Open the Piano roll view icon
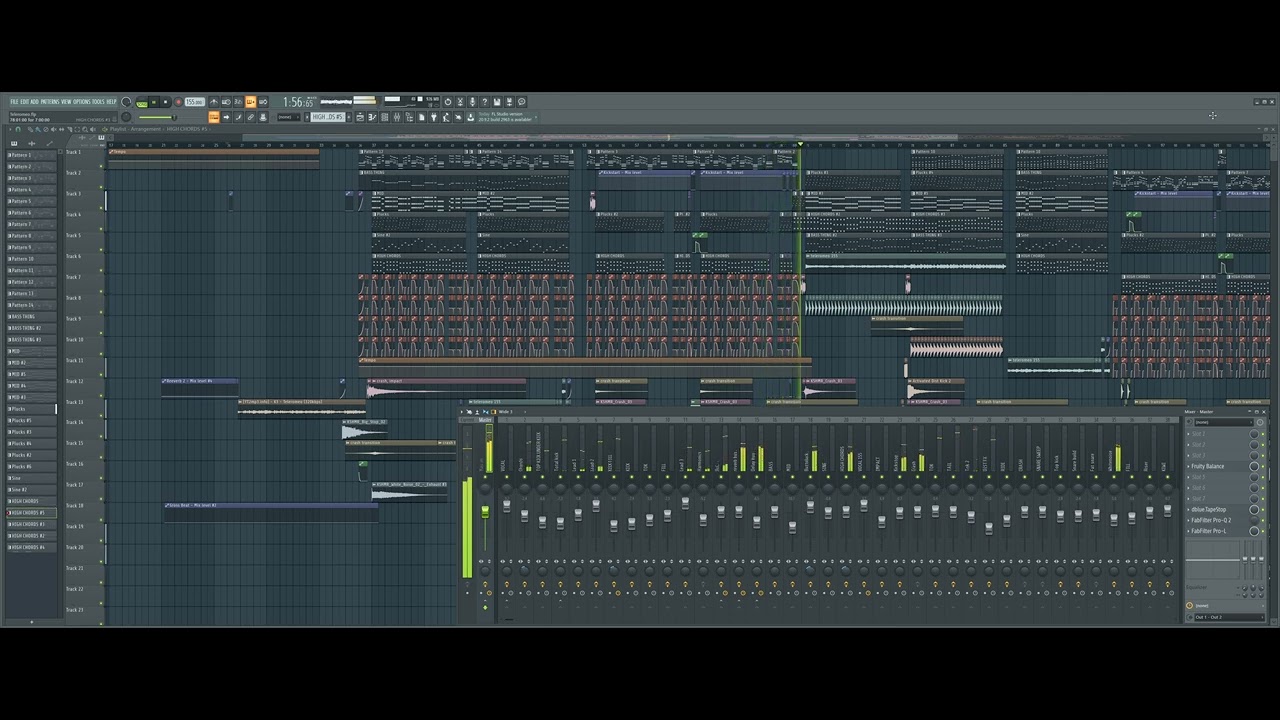This screenshot has width=1280, height=720. pos(372,117)
